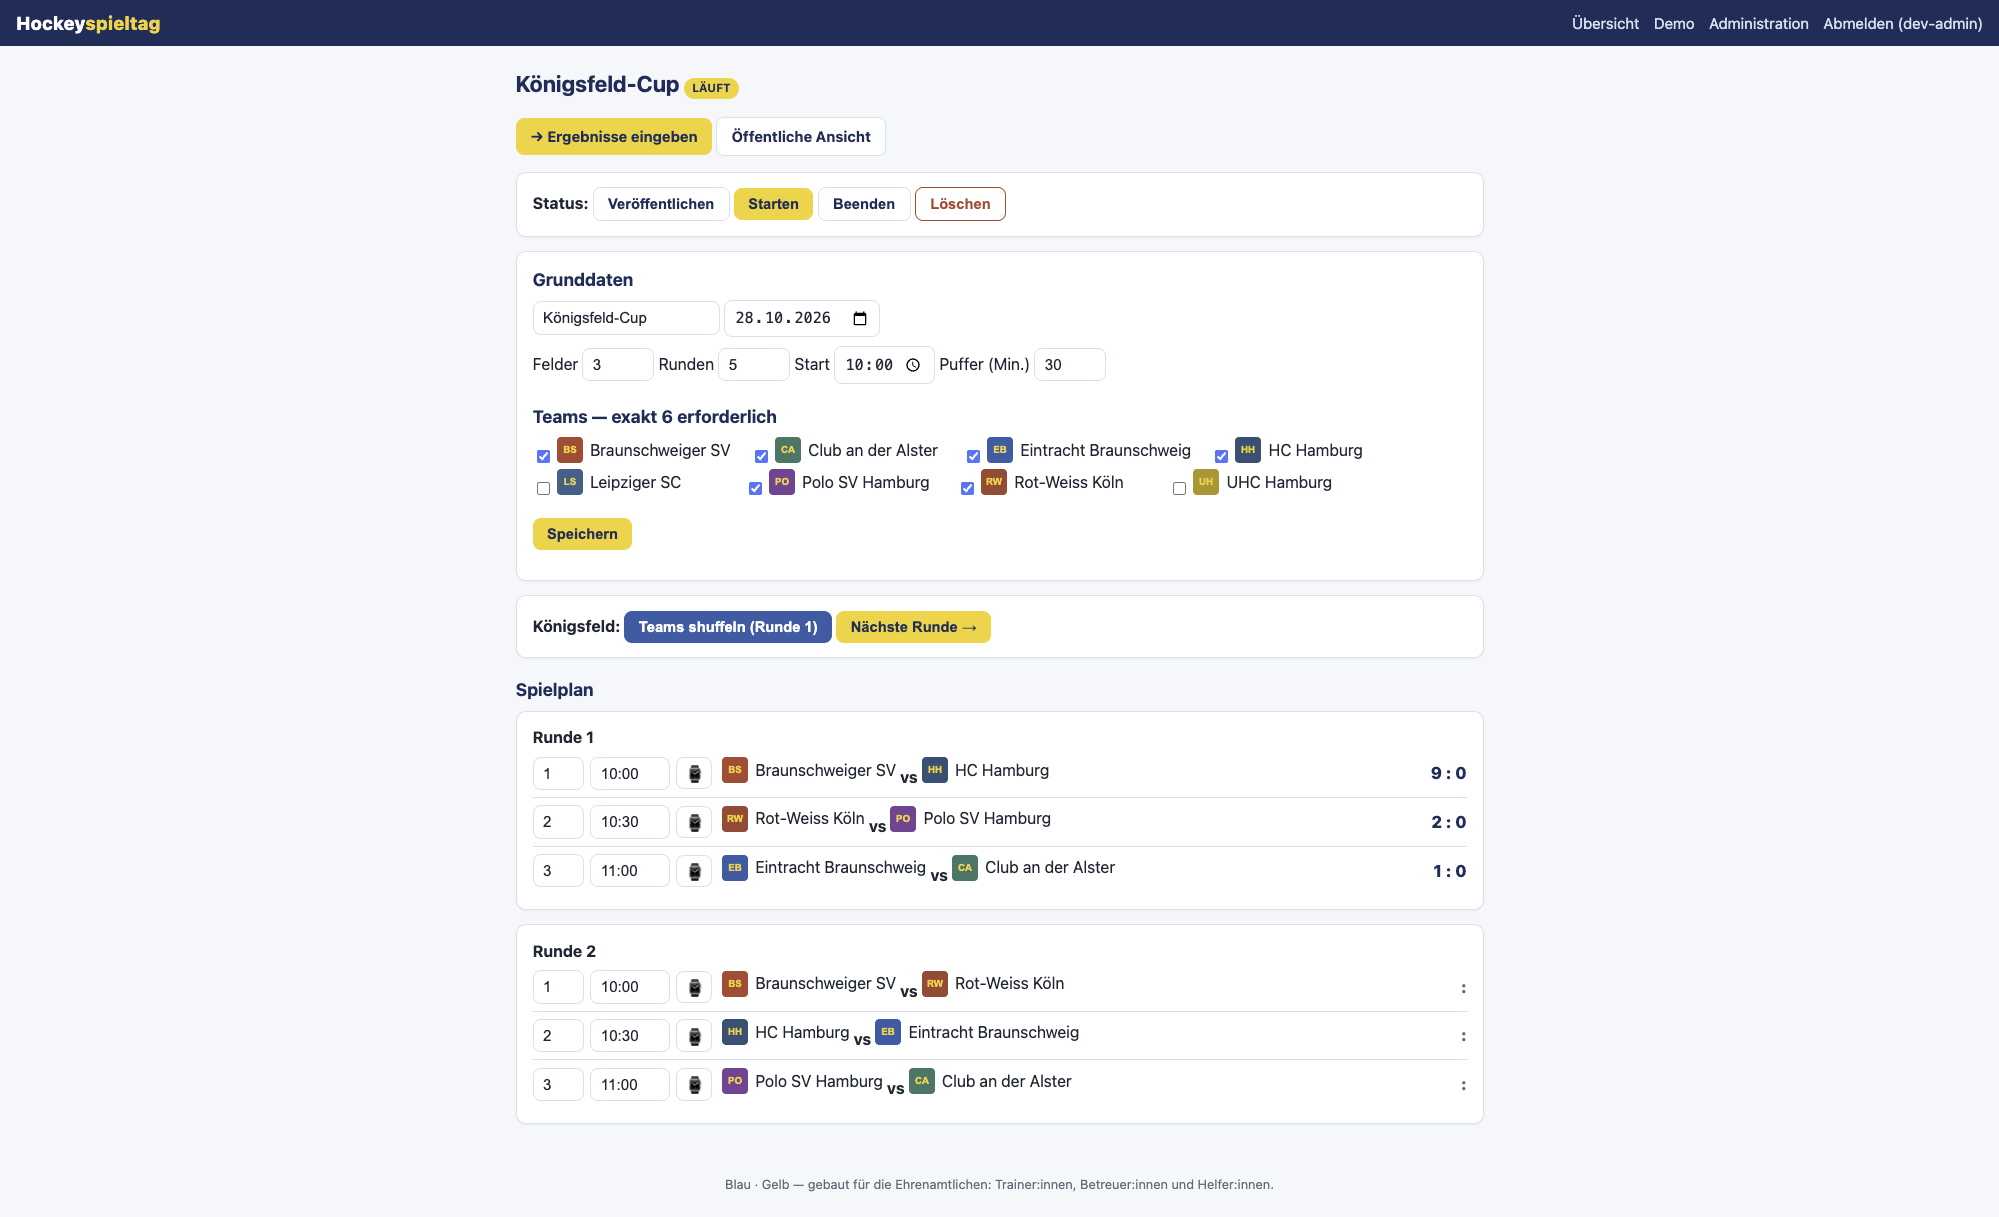Open the Öffentliche Ansicht view
The image size is (1999, 1217).
tap(801, 137)
